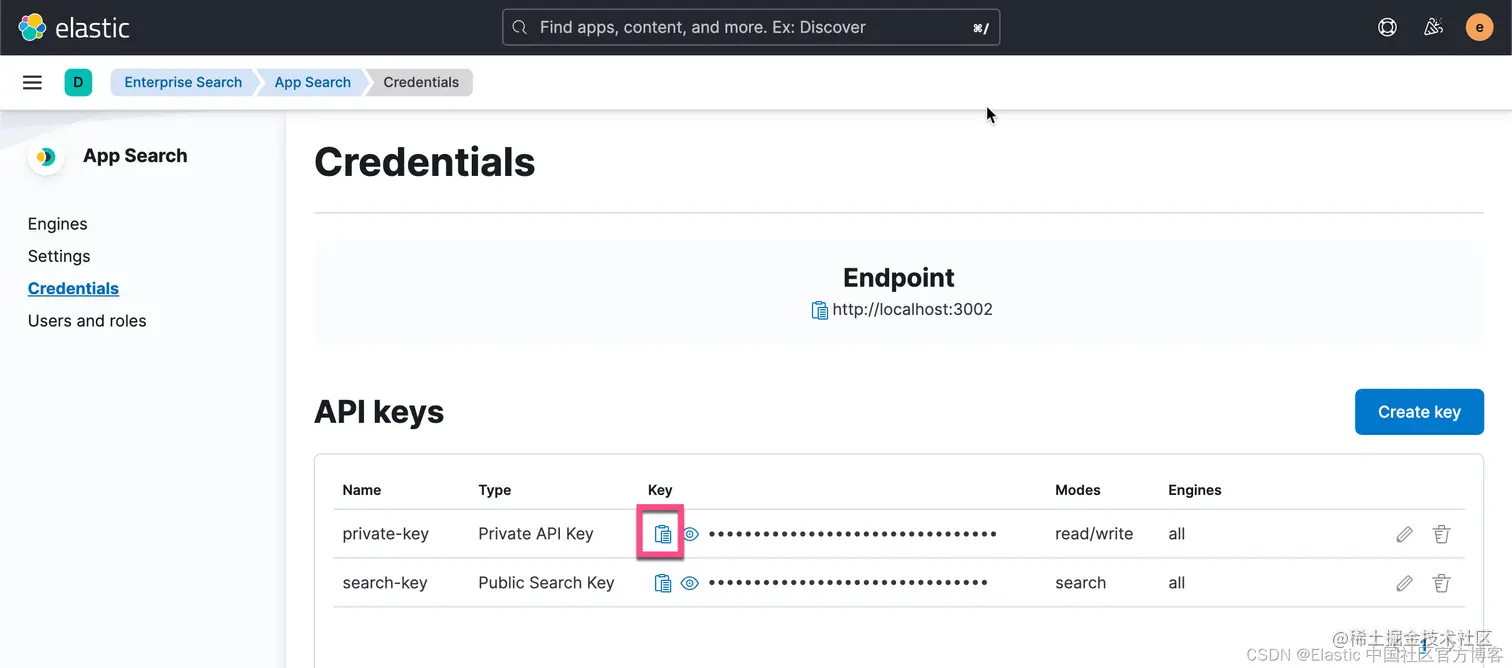Click the Elastic logo

[74, 27]
